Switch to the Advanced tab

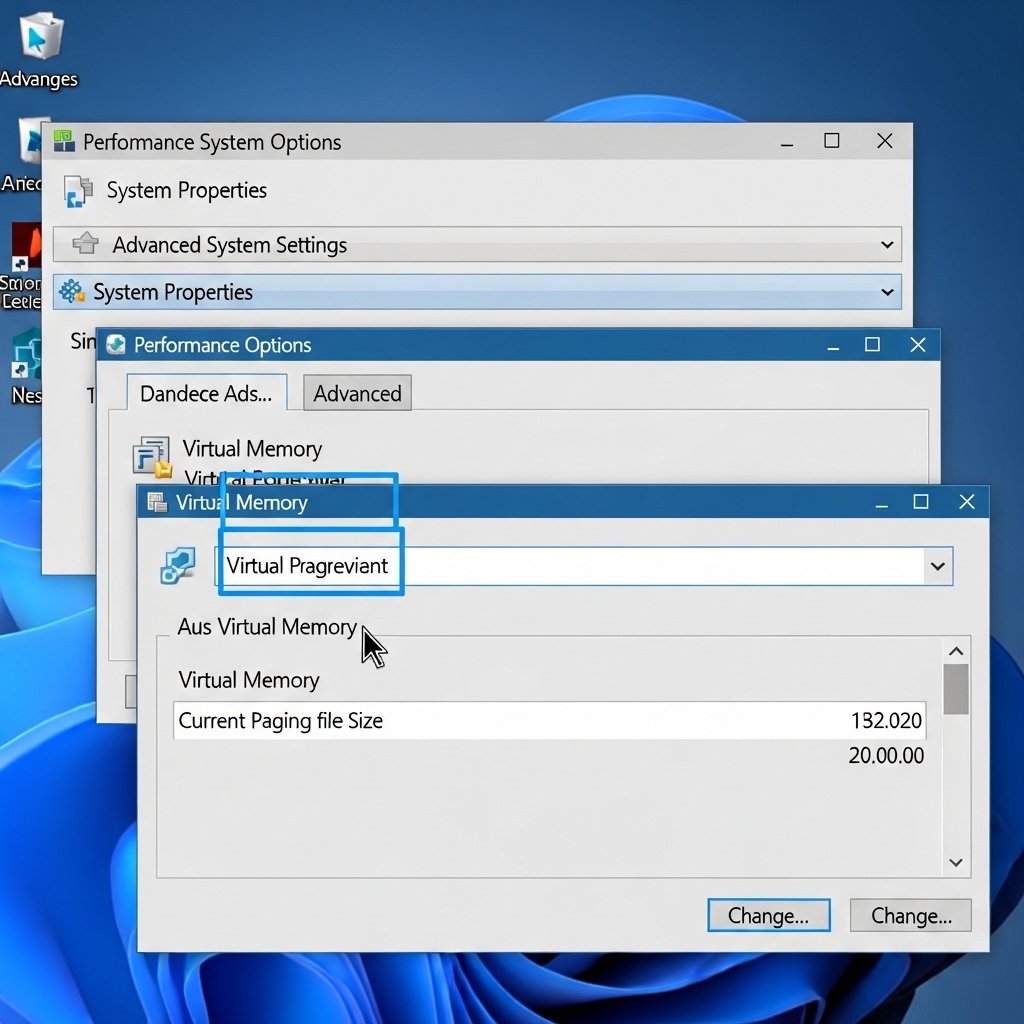[357, 393]
